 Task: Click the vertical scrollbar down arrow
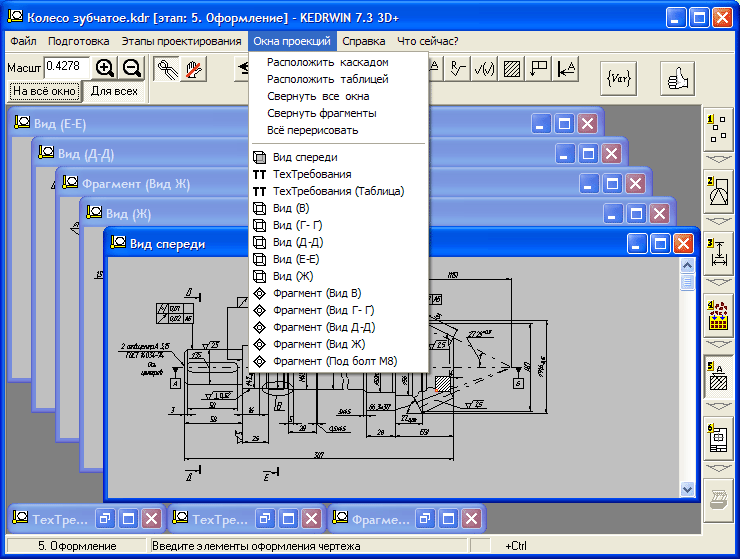(x=687, y=488)
